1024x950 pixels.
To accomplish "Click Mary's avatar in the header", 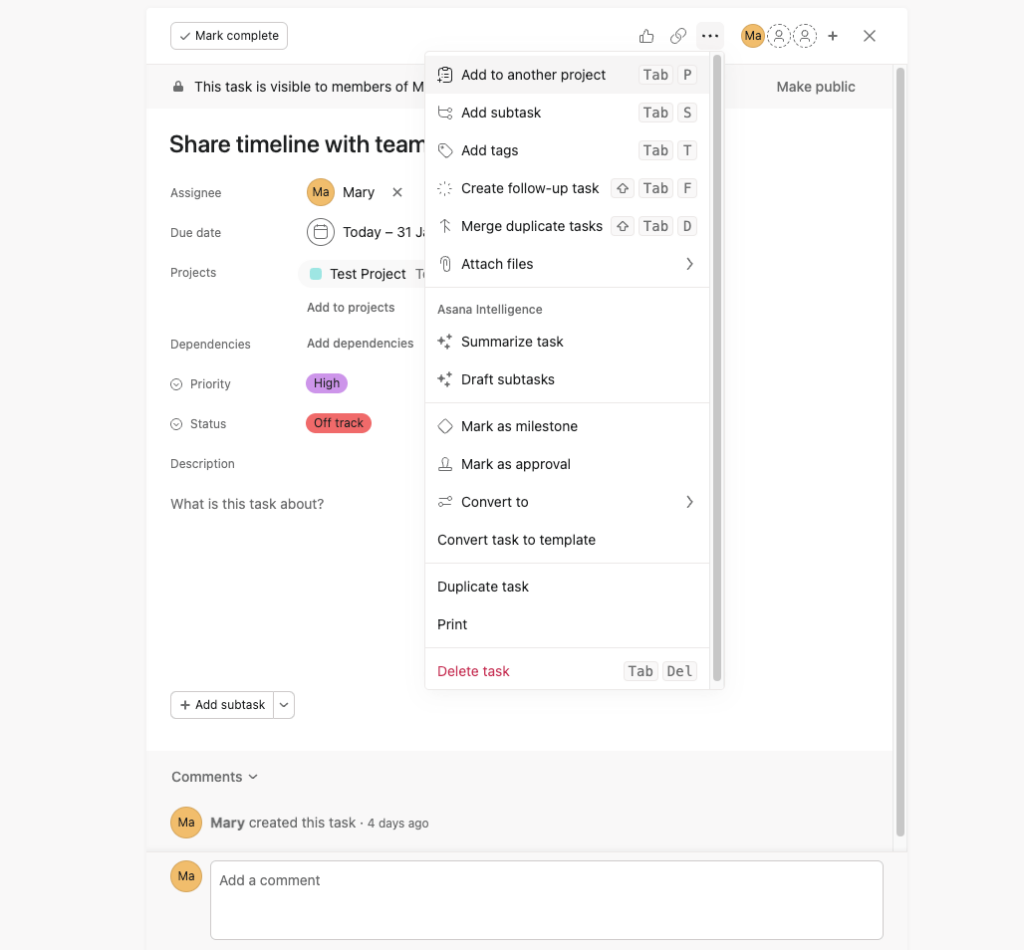I will 752,35.
